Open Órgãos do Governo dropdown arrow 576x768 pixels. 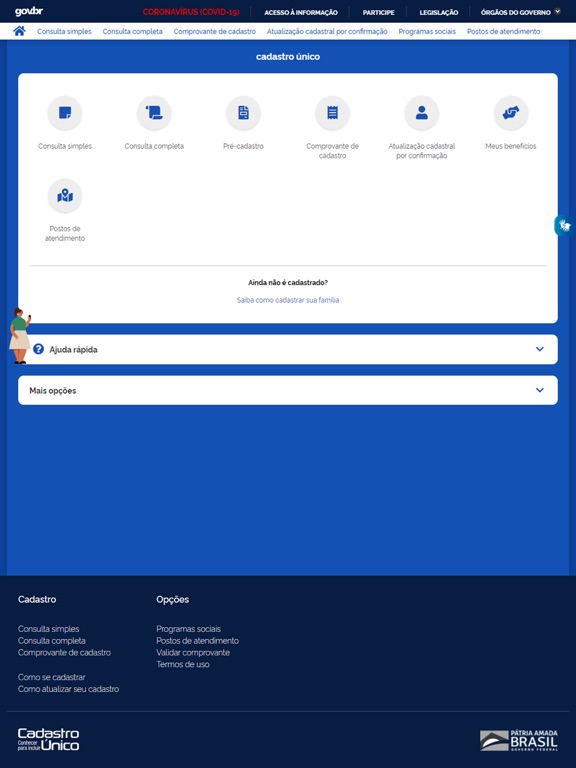[557, 12]
